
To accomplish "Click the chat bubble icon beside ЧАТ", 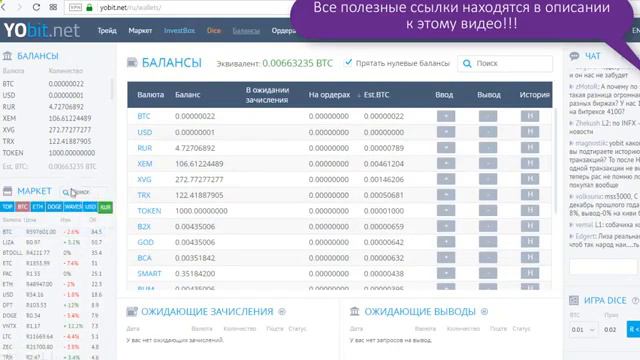I will pos(574,56).
